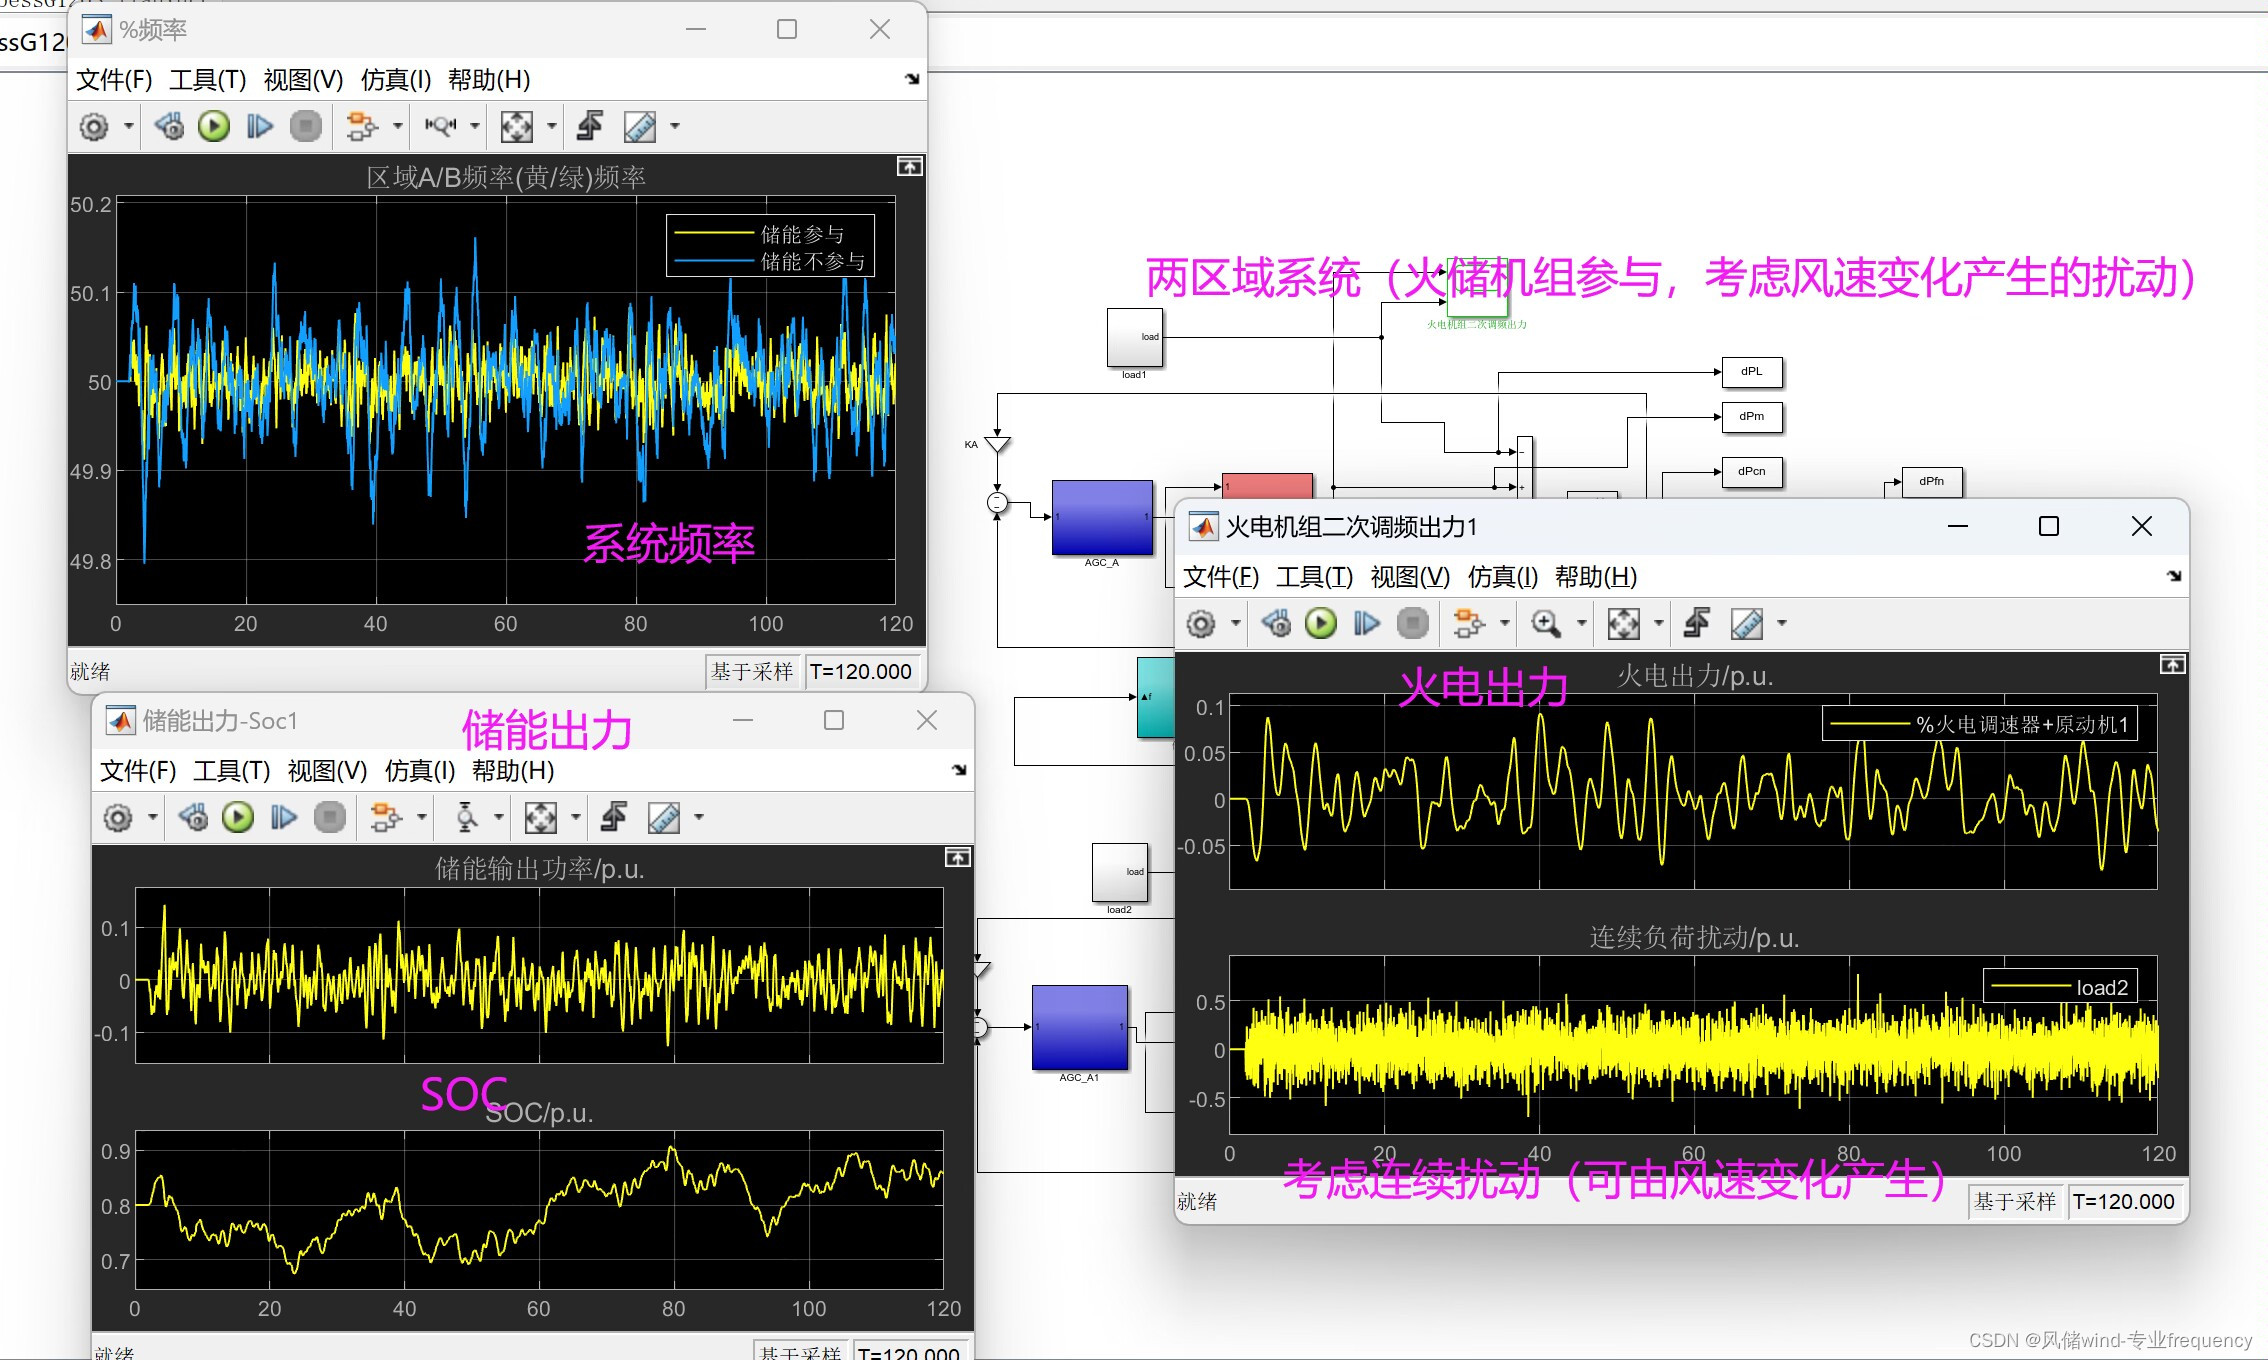The image size is (2268, 1360).
Task: Click stop button in 火电机组二次调频出力1 scope
Action: [1413, 625]
